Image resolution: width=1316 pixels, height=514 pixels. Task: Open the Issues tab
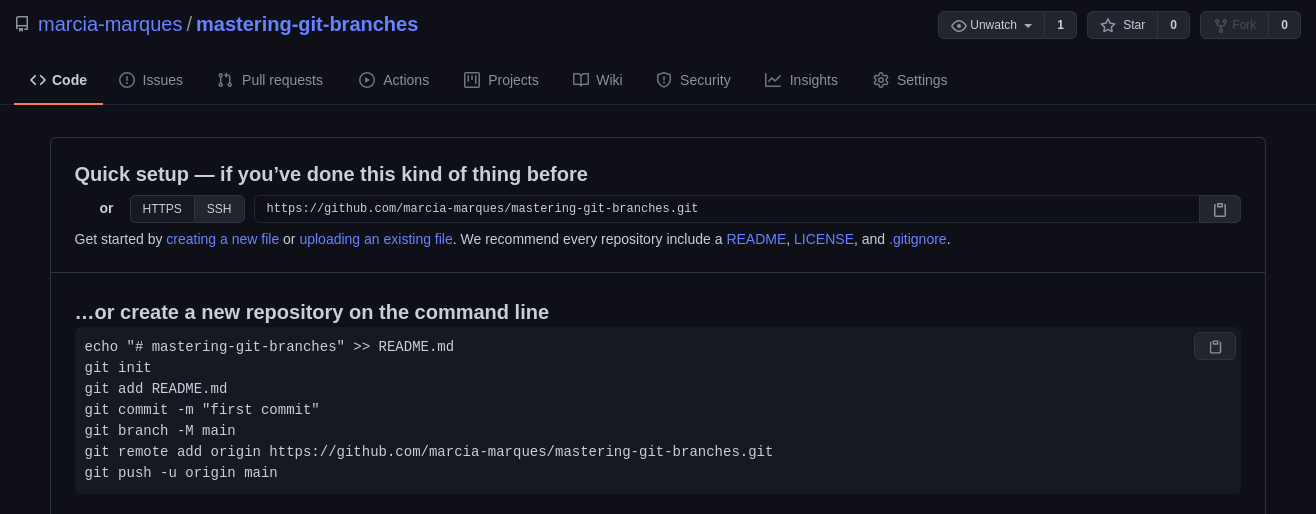click(x=151, y=80)
